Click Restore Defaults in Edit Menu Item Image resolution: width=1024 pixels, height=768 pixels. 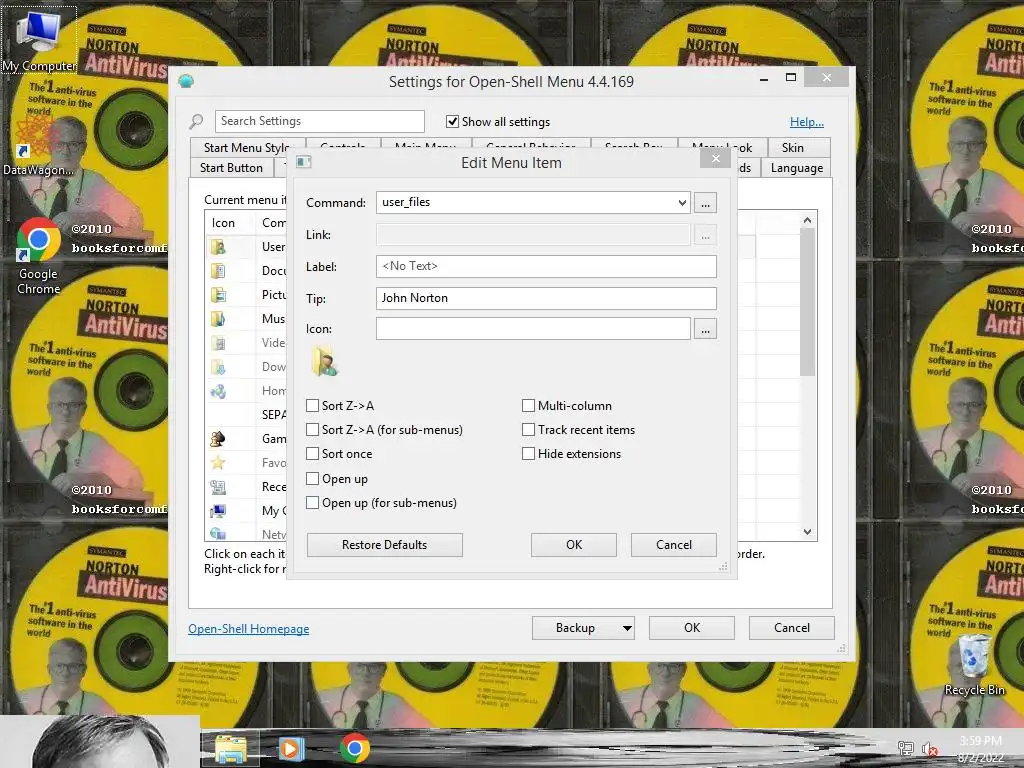point(385,545)
